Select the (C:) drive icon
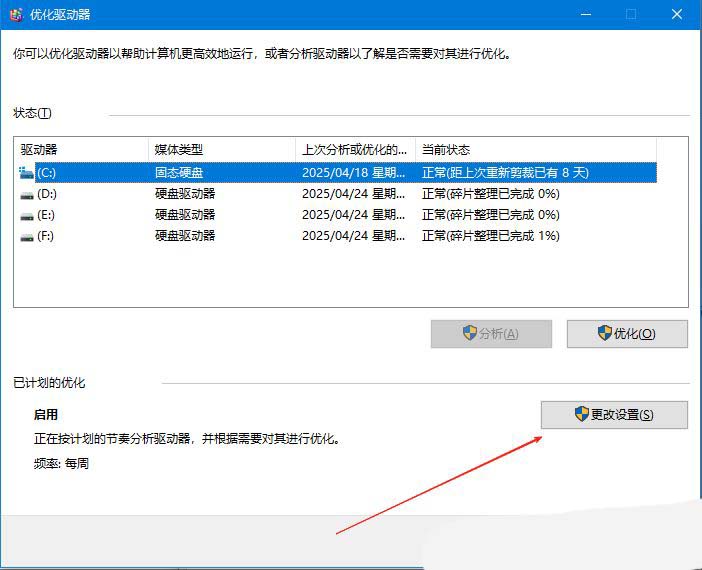 [26, 172]
